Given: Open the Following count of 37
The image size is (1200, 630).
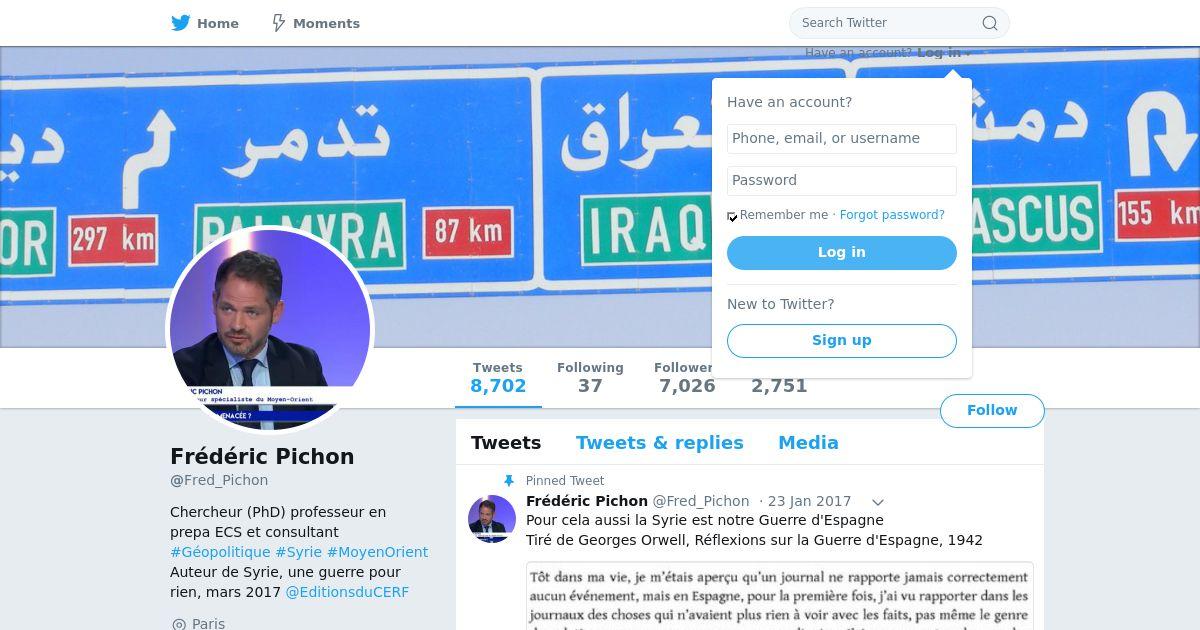Looking at the screenshot, I should tap(590, 378).
